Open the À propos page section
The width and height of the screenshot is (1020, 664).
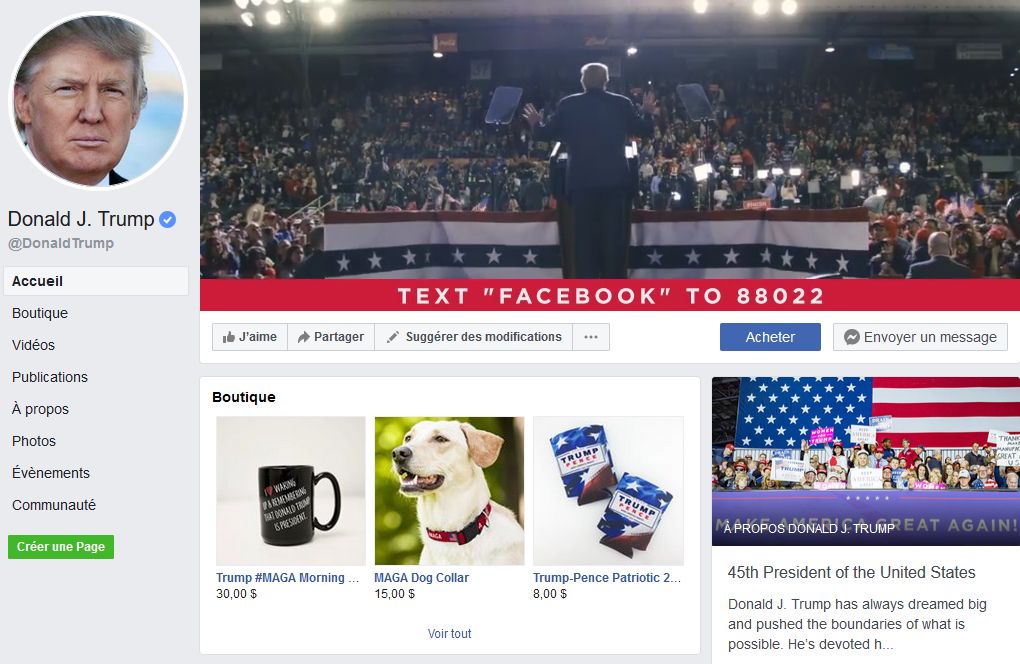[x=40, y=409]
